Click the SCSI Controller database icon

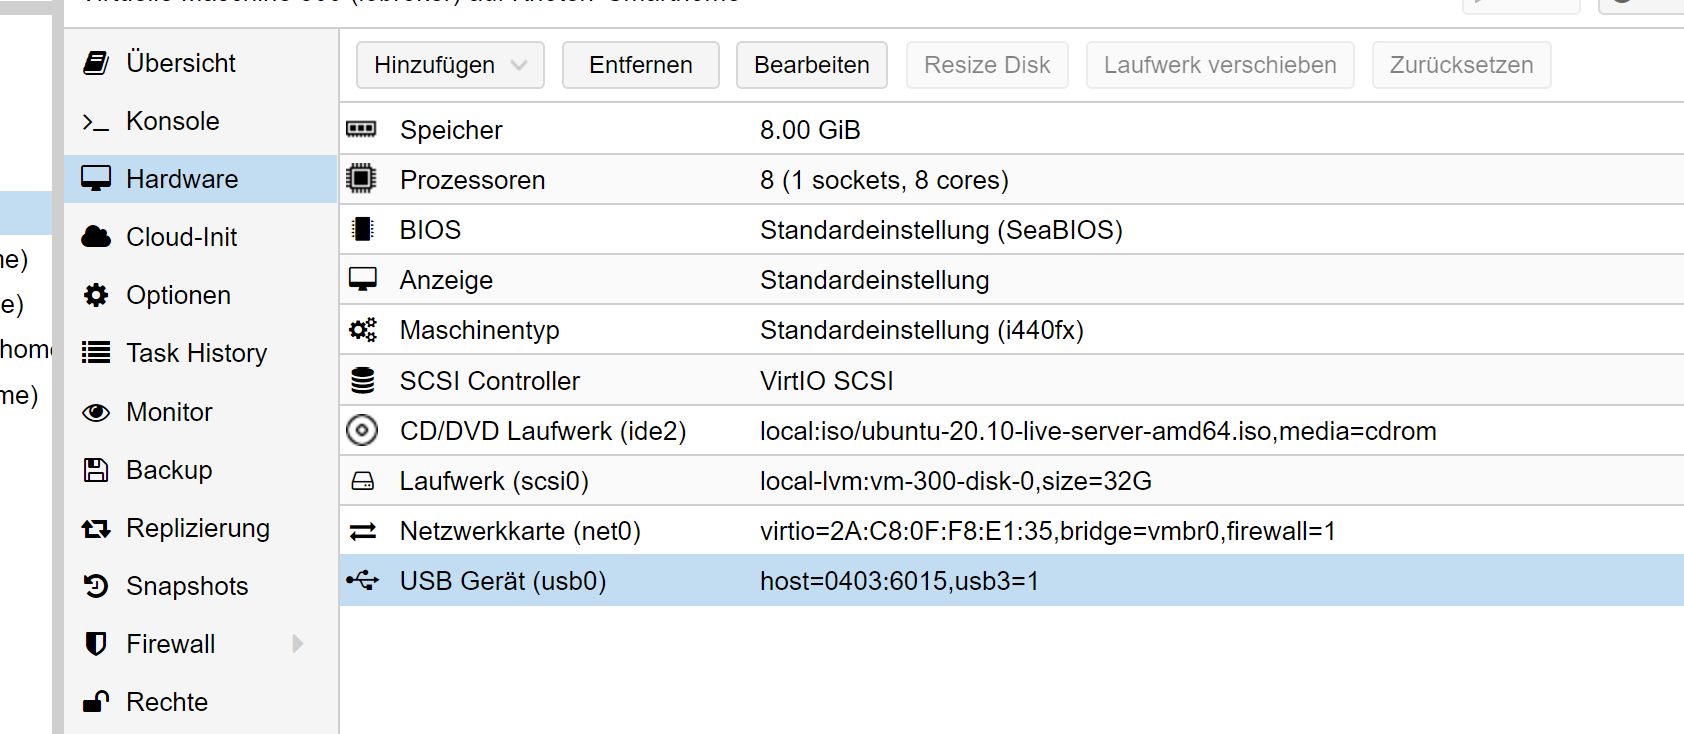pyautogui.click(x=362, y=380)
